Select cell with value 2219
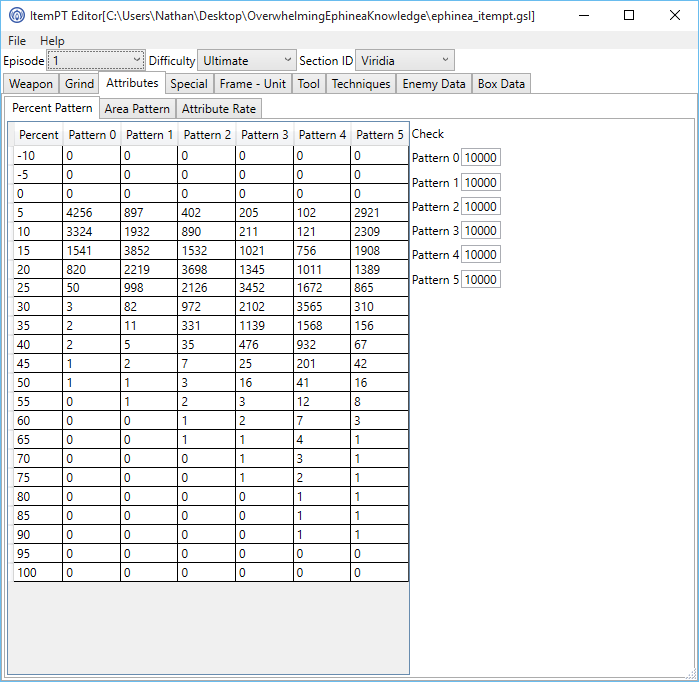Screen dimensions: 699x682 [x=149, y=270]
